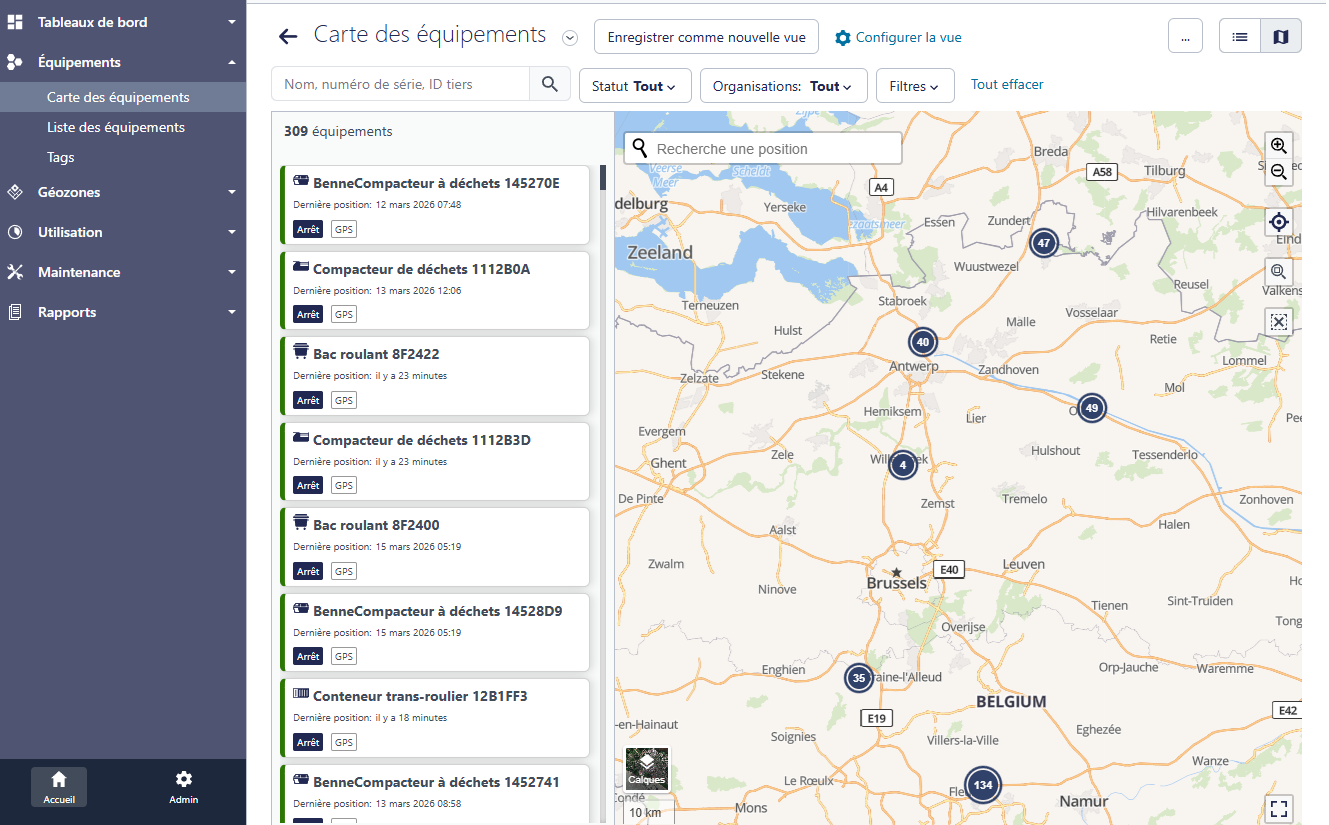Open the Calques layers thumbnail
This screenshot has height=825, width=1329.
647,769
